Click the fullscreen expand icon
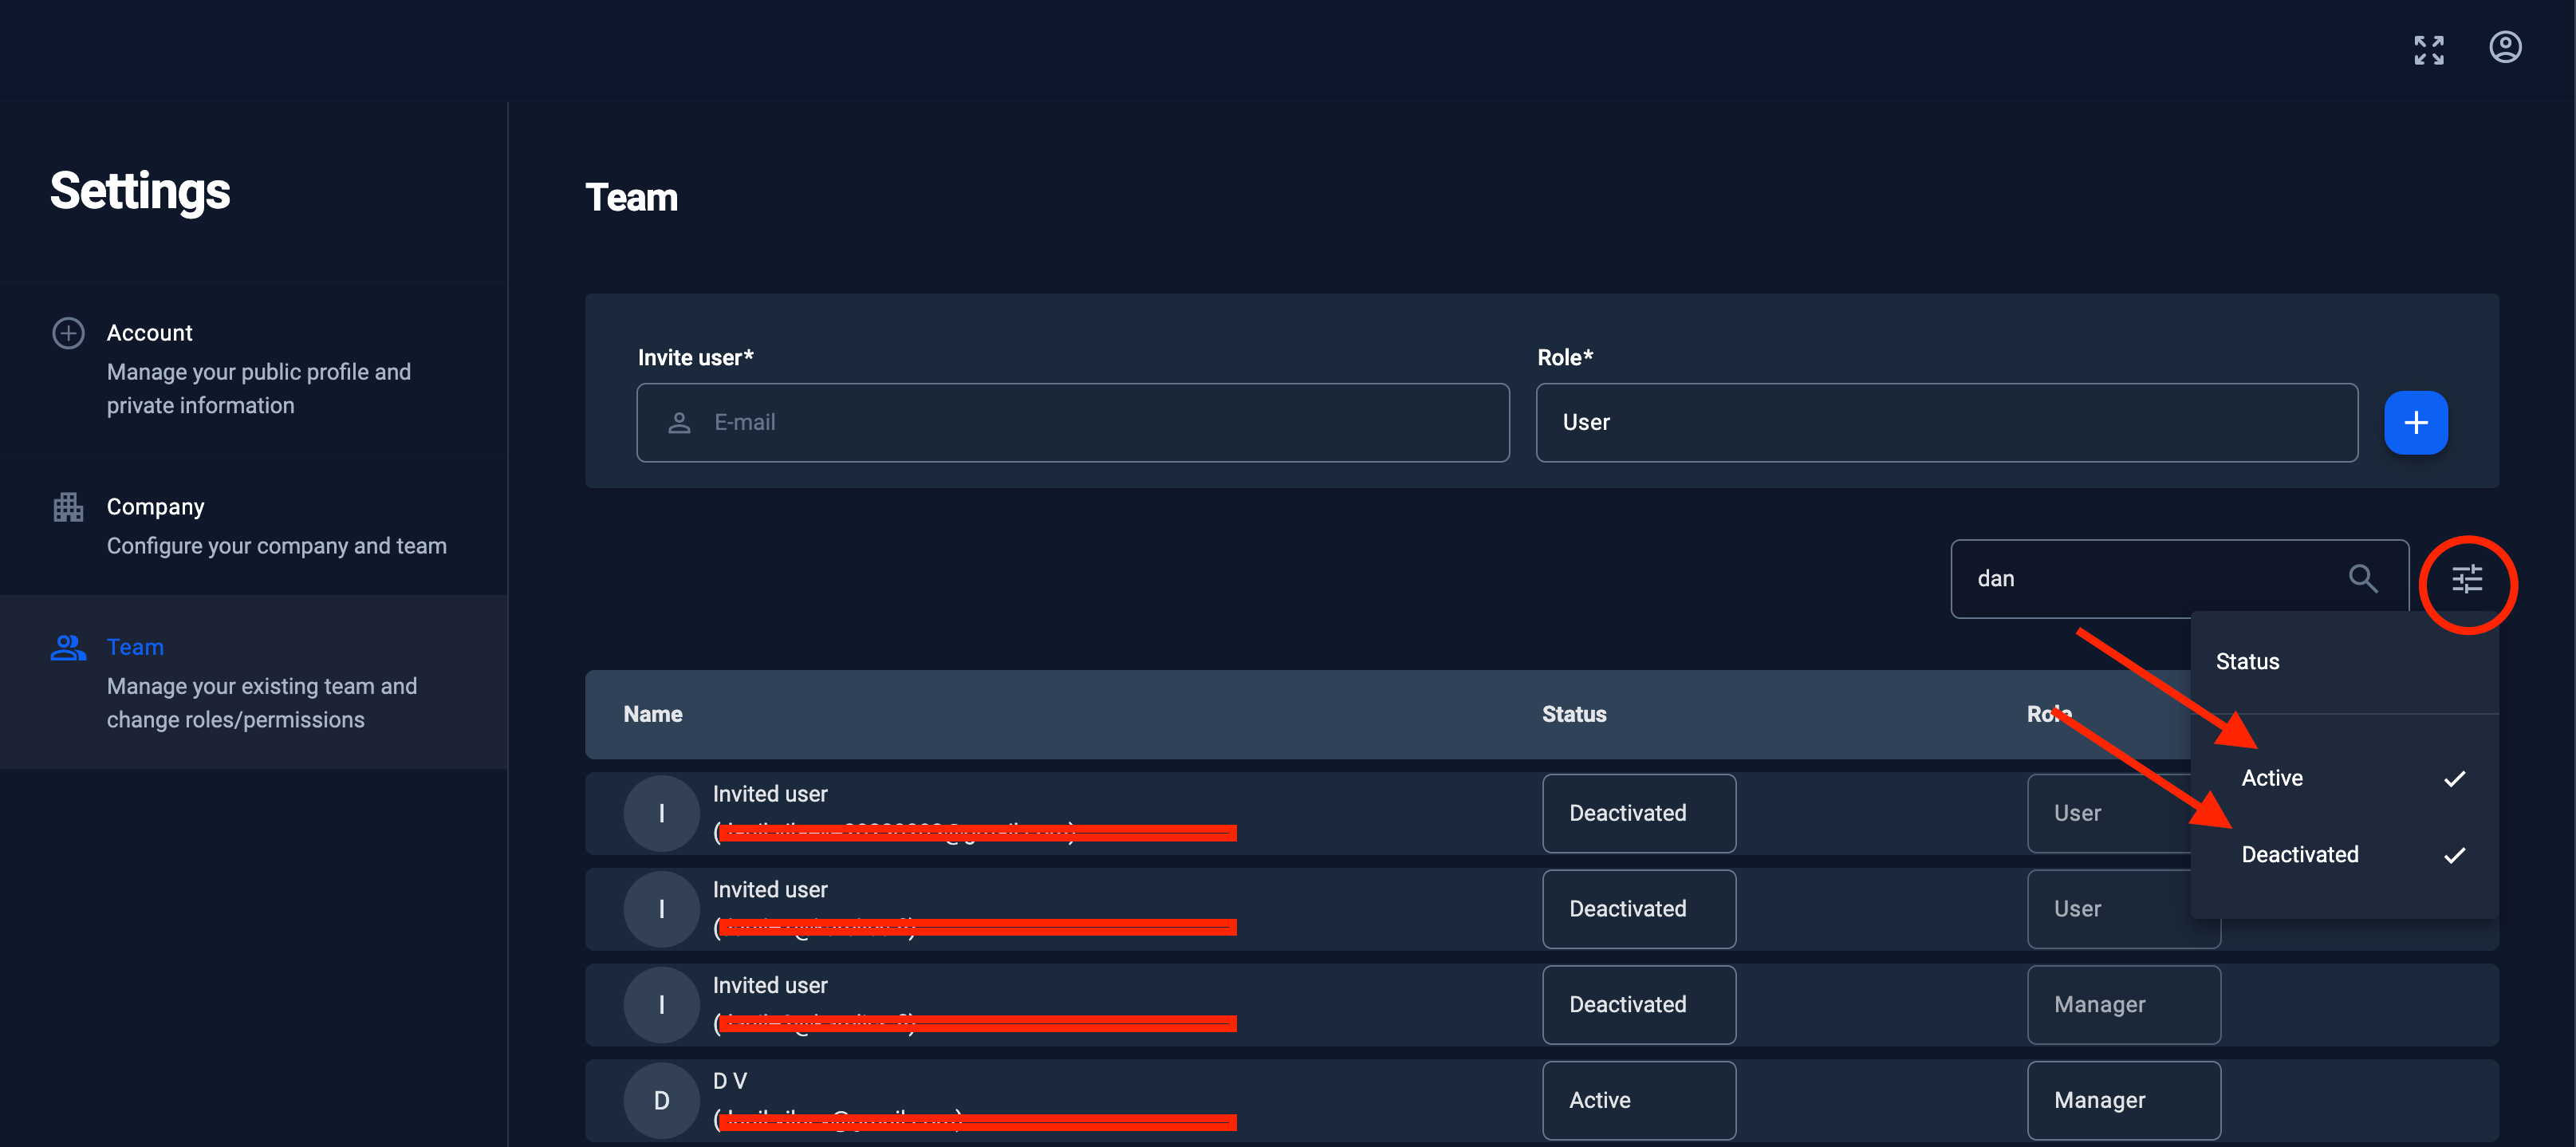Screen dimensions: 2576x1147 point(2428,49)
